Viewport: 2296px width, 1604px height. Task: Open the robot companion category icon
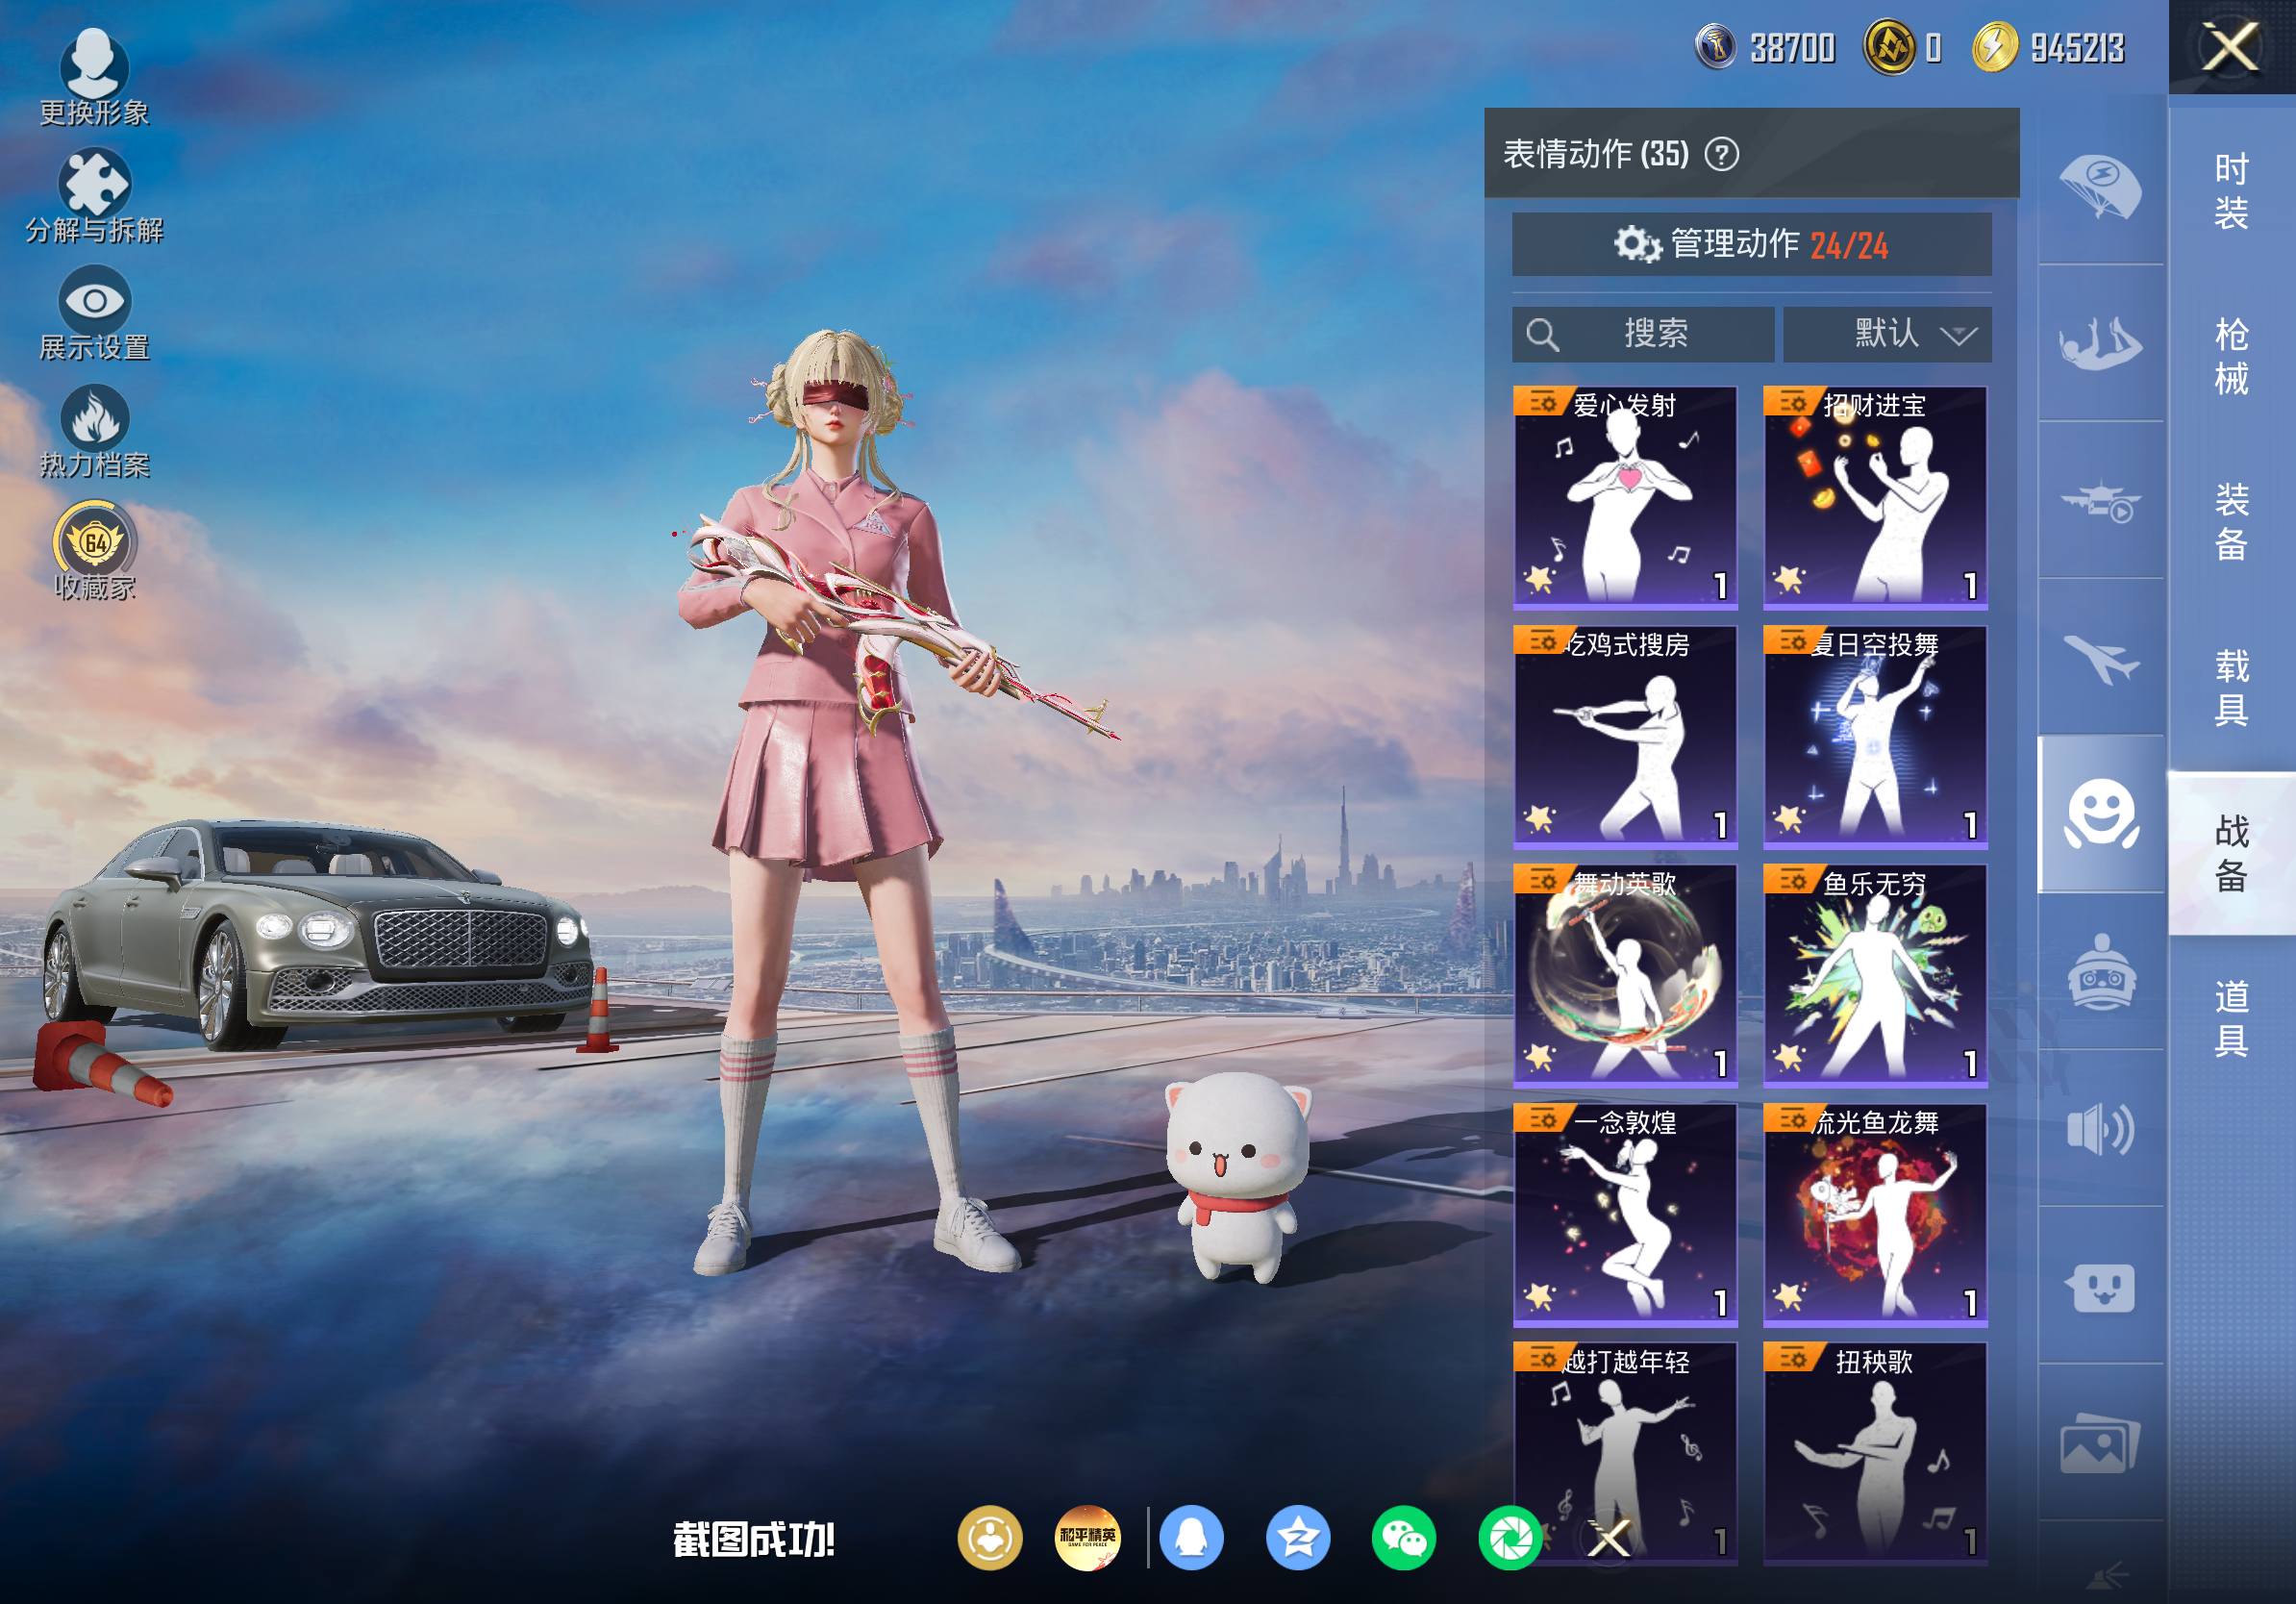2100,972
